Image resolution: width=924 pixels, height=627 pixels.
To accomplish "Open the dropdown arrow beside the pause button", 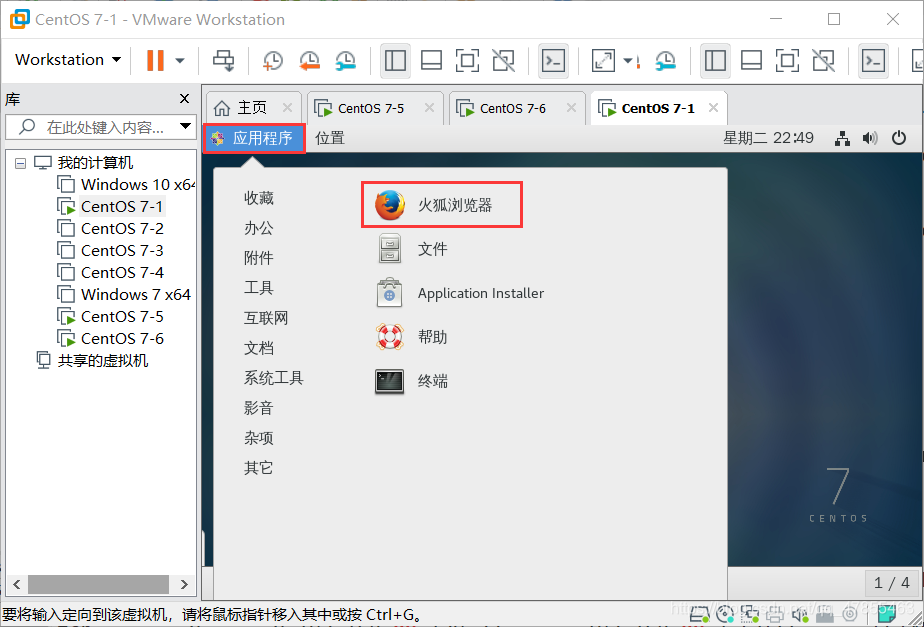I will click(180, 60).
